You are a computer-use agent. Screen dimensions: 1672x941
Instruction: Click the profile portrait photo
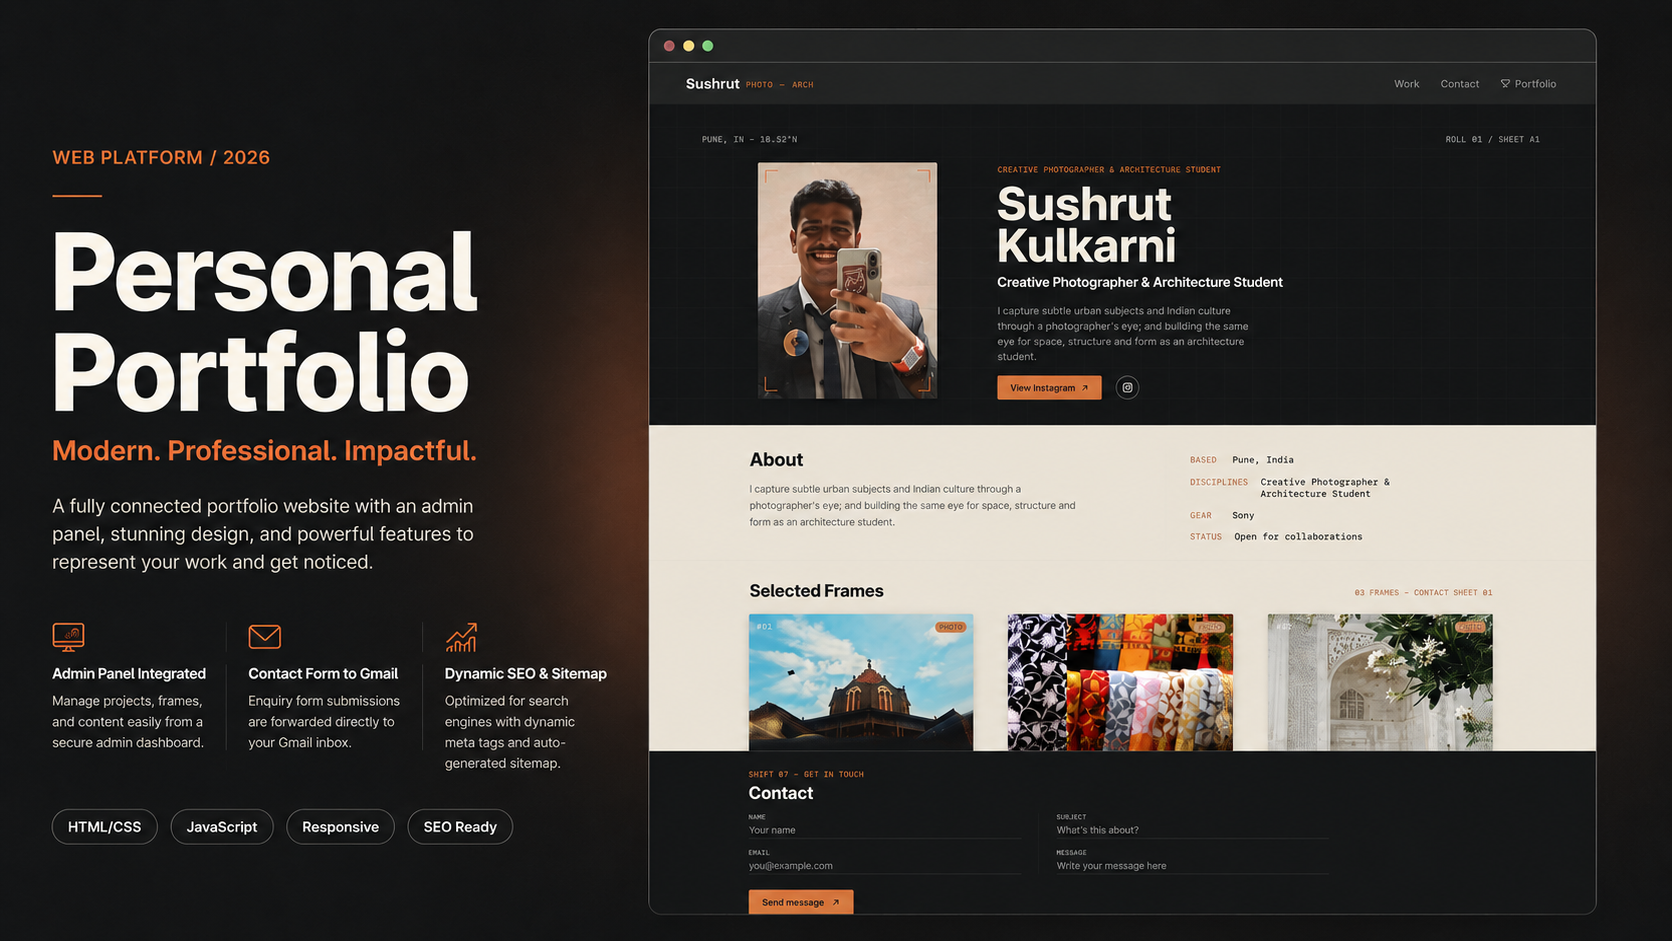[x=847, y=280]
